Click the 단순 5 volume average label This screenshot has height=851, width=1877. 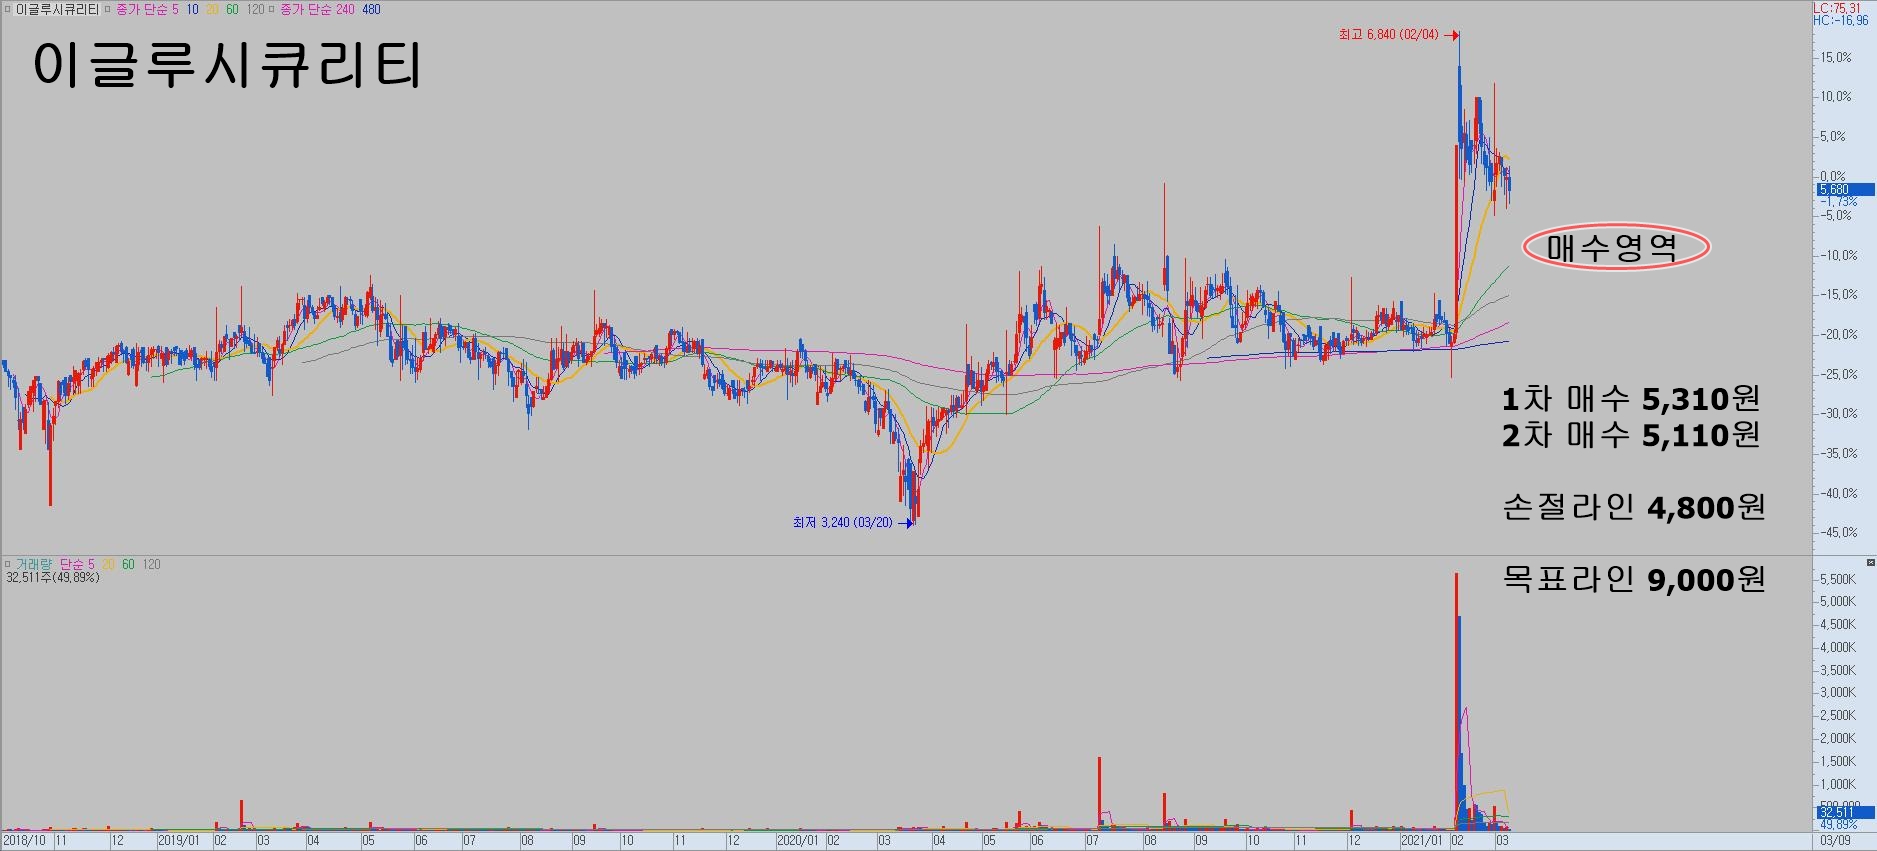click(x=77, y=564)
